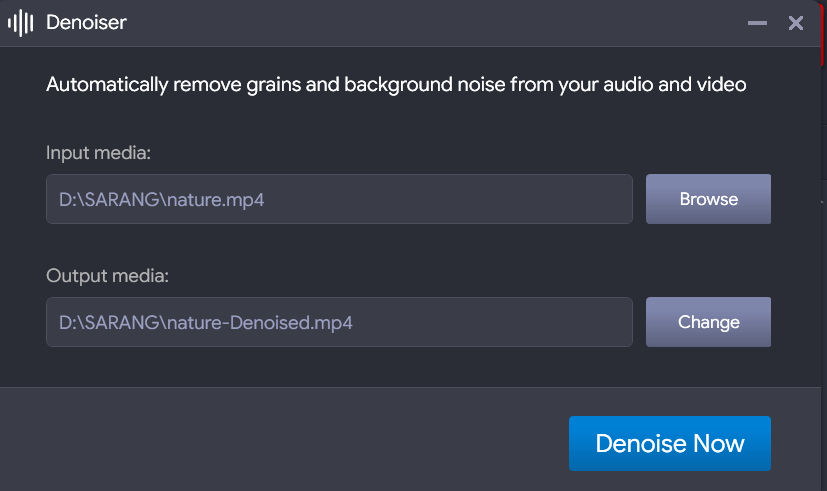827x491 pixels.
Task: Click "D:\SARANG" in the output media field
Action: tap(111, 322)
